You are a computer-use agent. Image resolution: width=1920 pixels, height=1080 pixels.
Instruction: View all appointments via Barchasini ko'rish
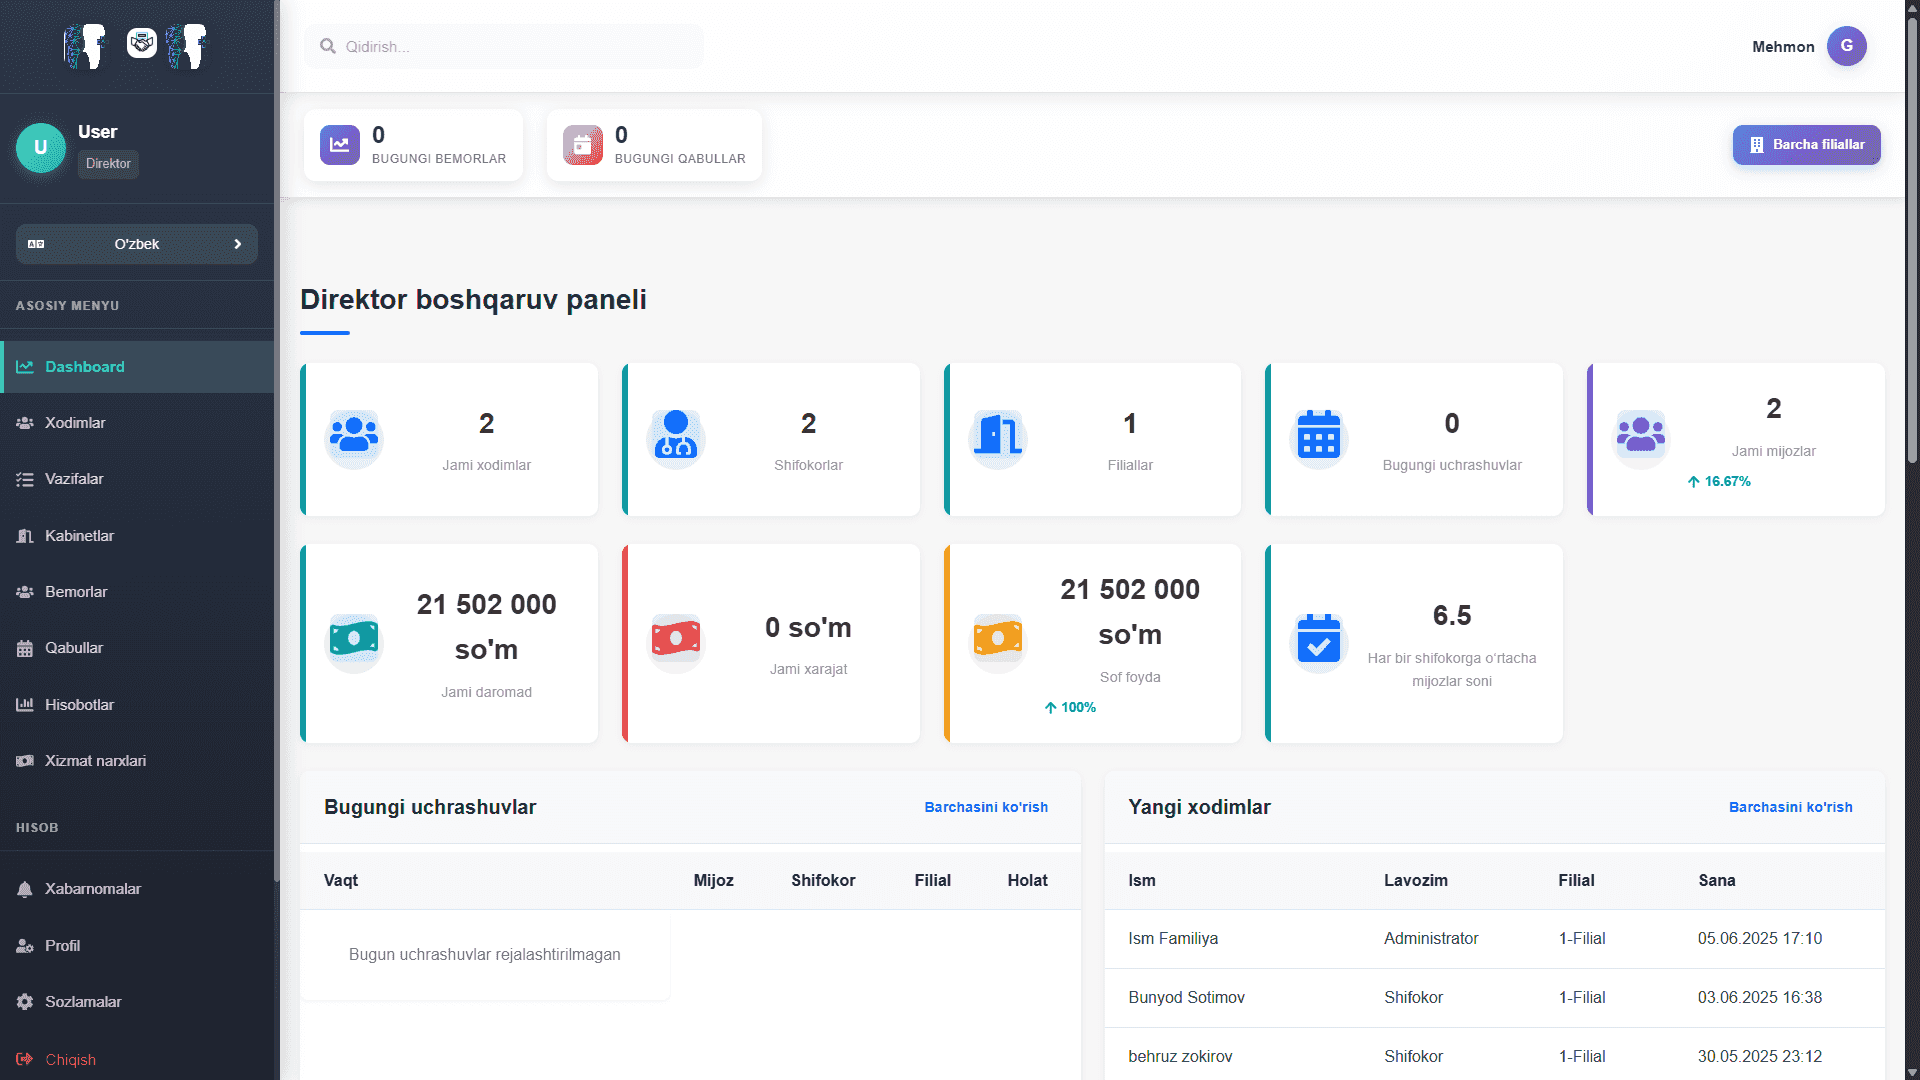point(985,807)
